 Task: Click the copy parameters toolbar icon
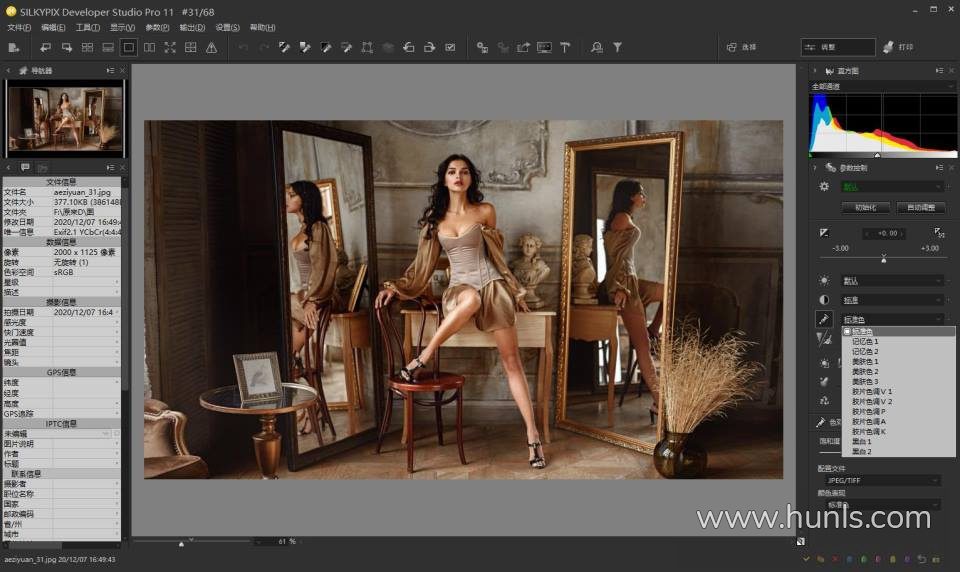pyautogui.click(x=482, y=47)
